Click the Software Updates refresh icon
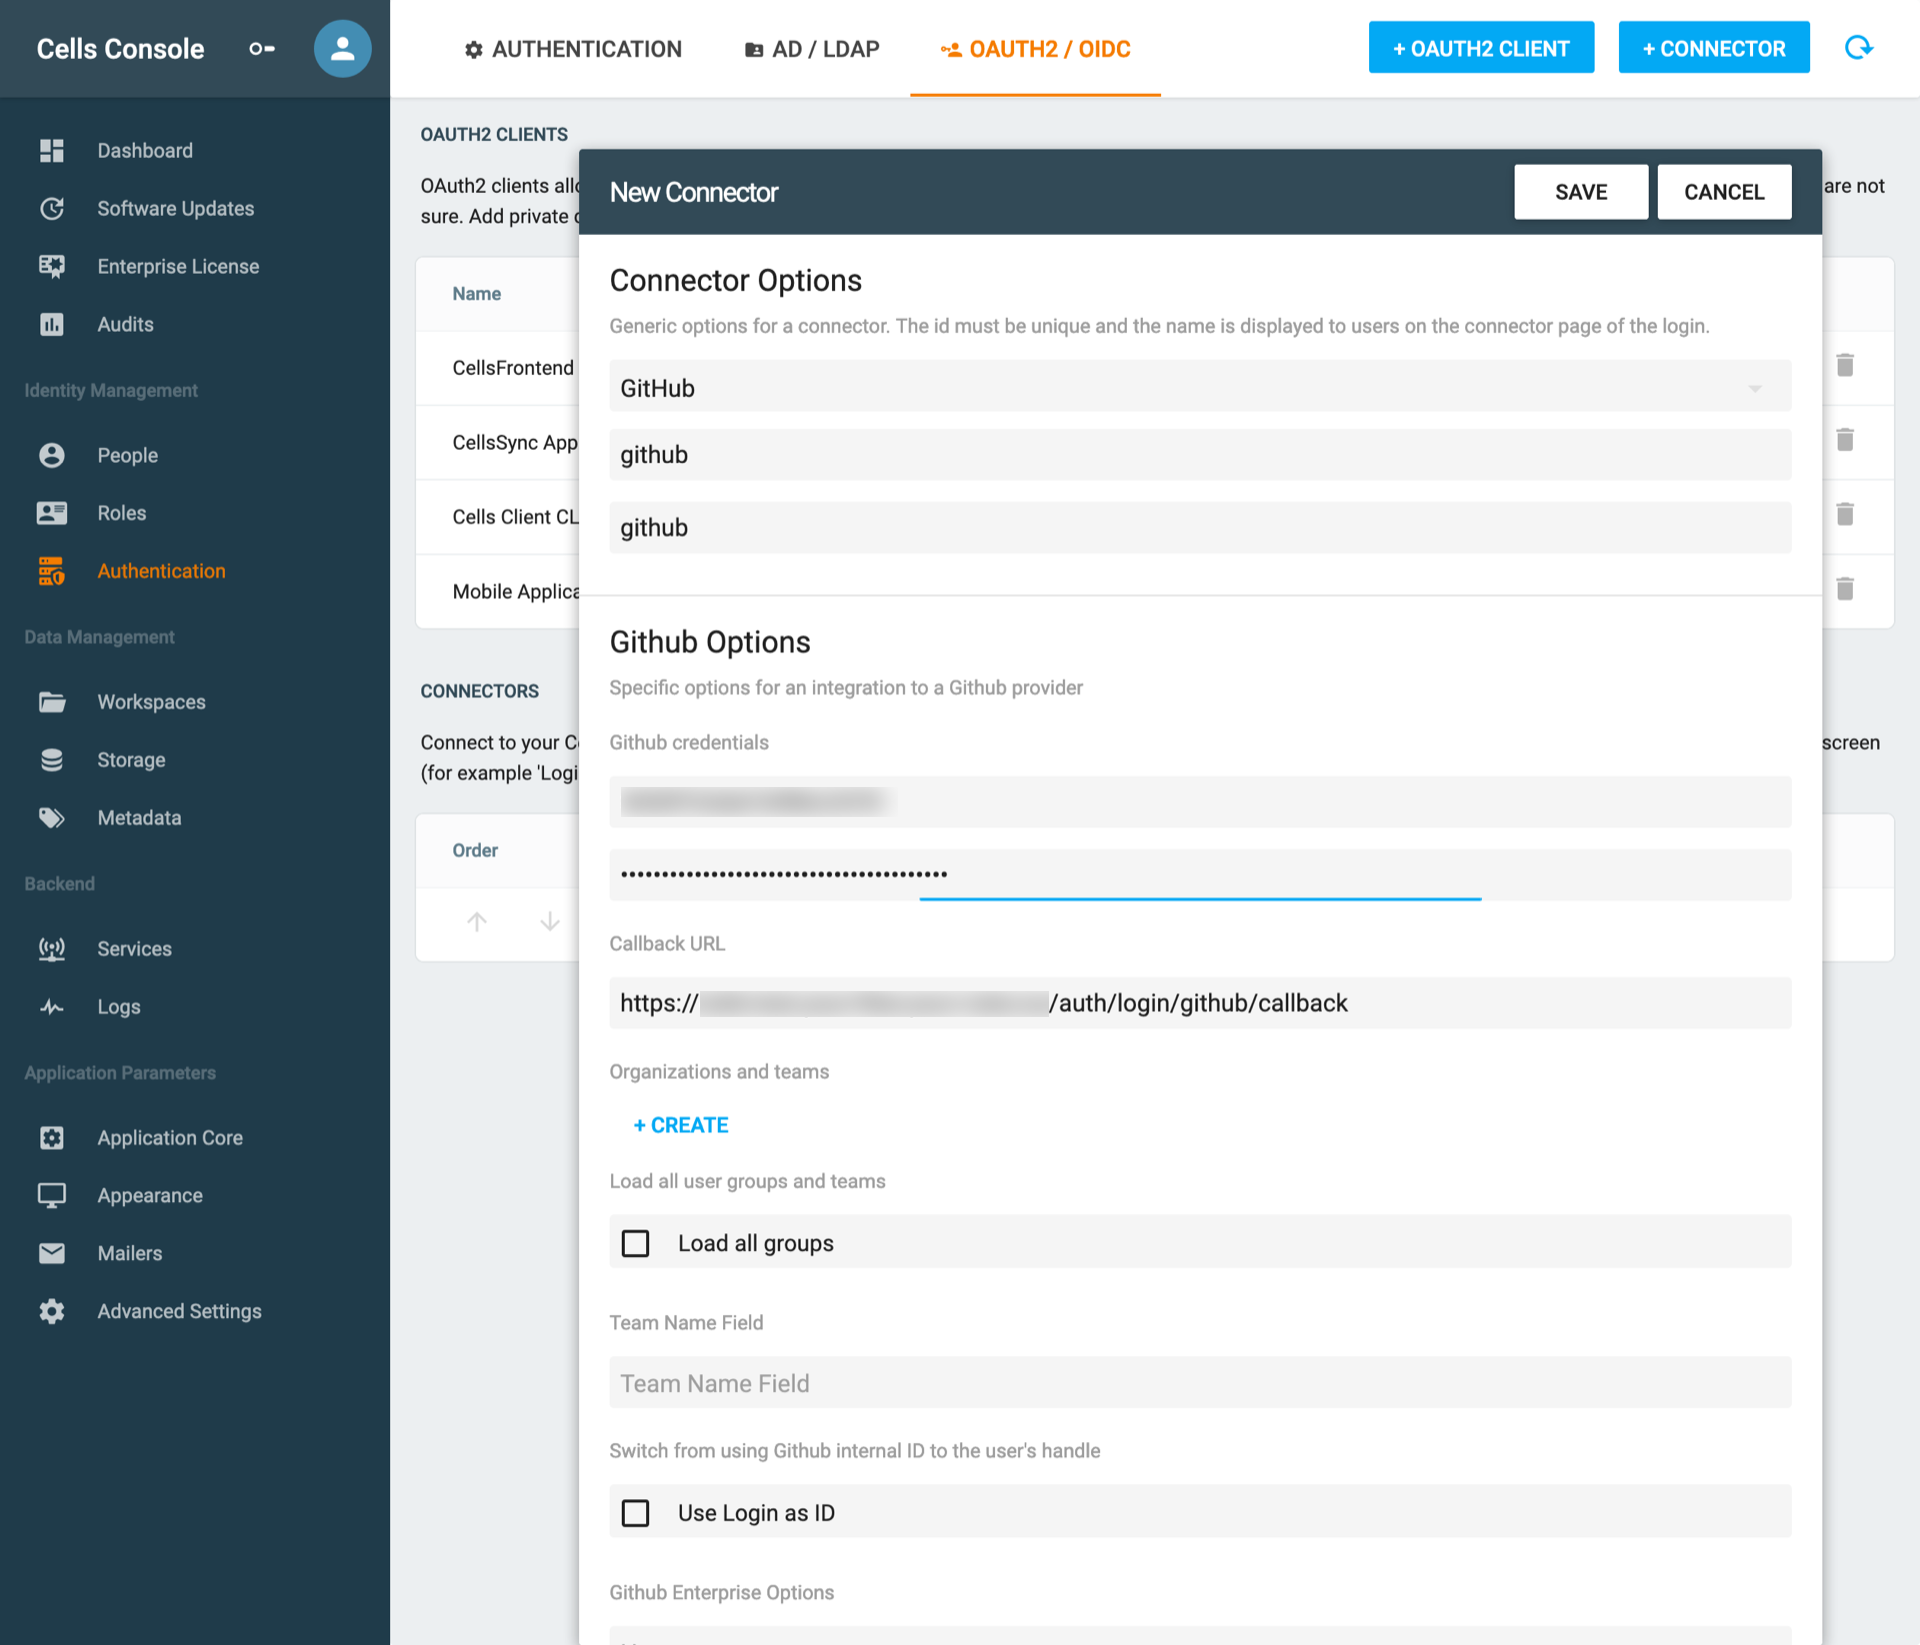 52,209
